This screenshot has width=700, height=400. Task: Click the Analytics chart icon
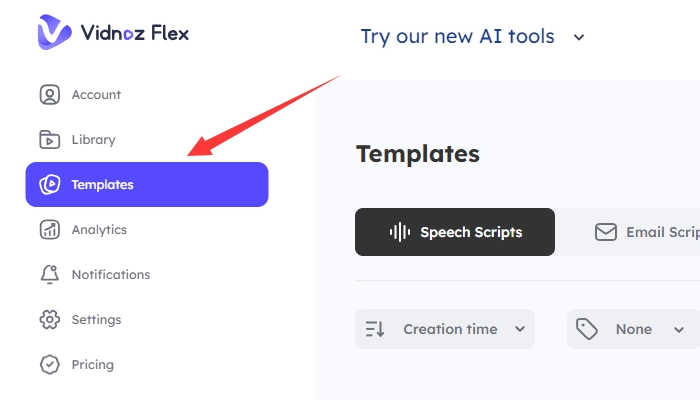click(49, 230)
